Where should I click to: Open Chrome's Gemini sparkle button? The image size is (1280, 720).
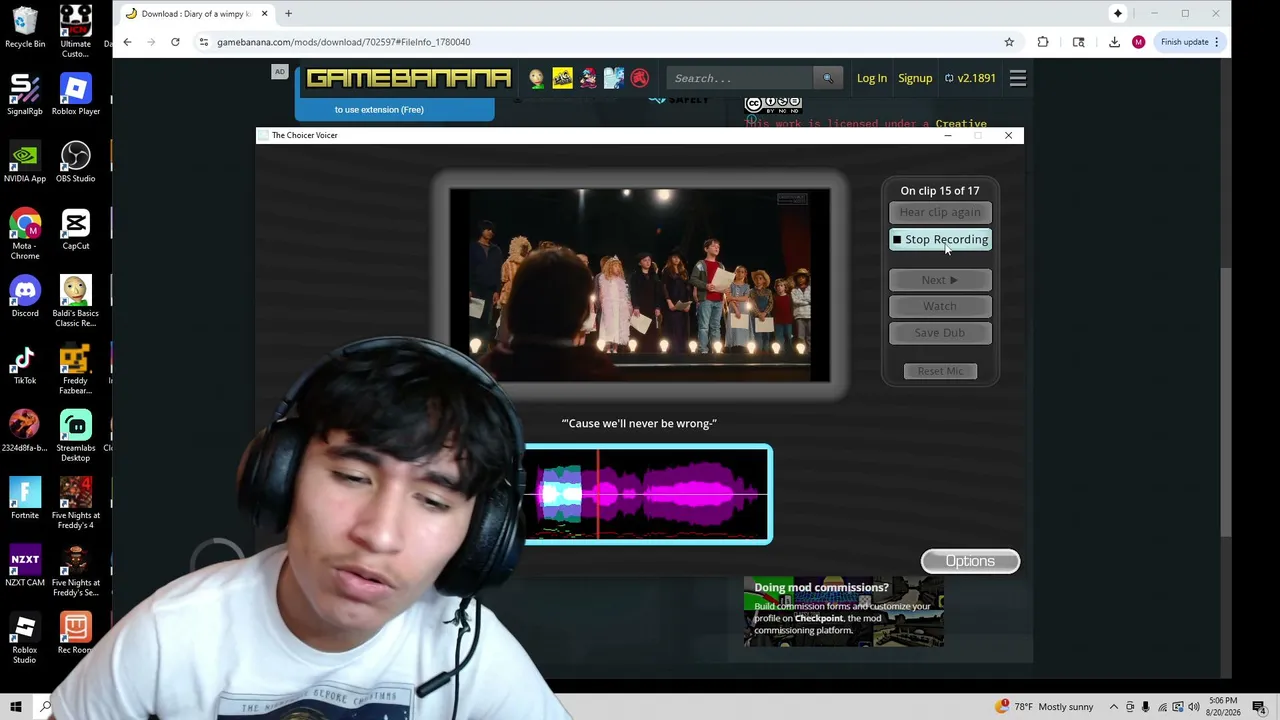pos(1118,14)
